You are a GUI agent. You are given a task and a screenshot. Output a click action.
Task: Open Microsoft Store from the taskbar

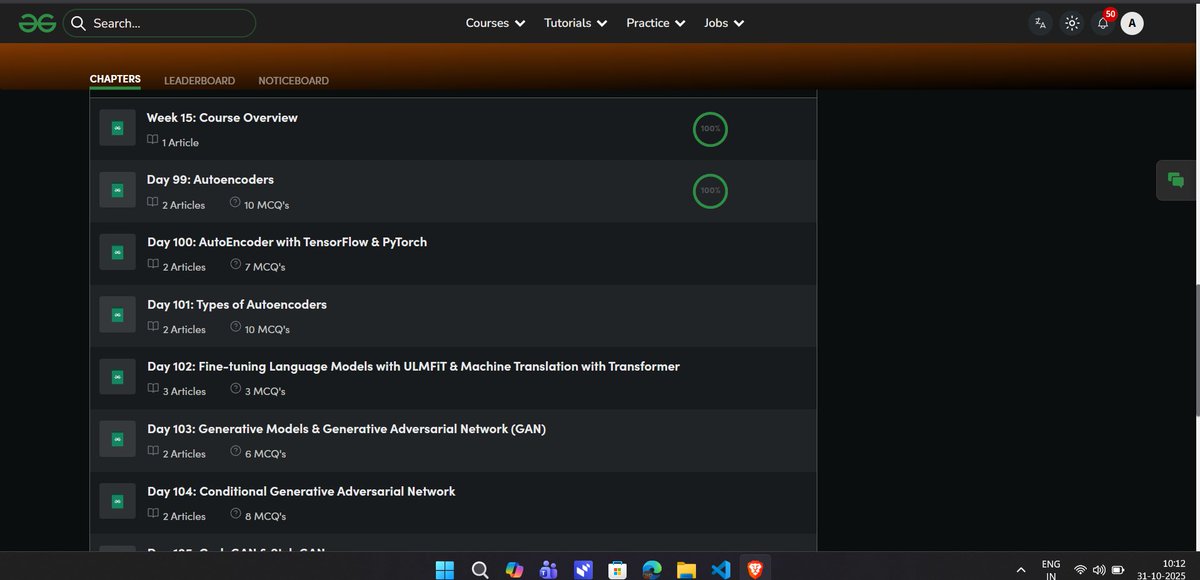(x=617, y=569)
